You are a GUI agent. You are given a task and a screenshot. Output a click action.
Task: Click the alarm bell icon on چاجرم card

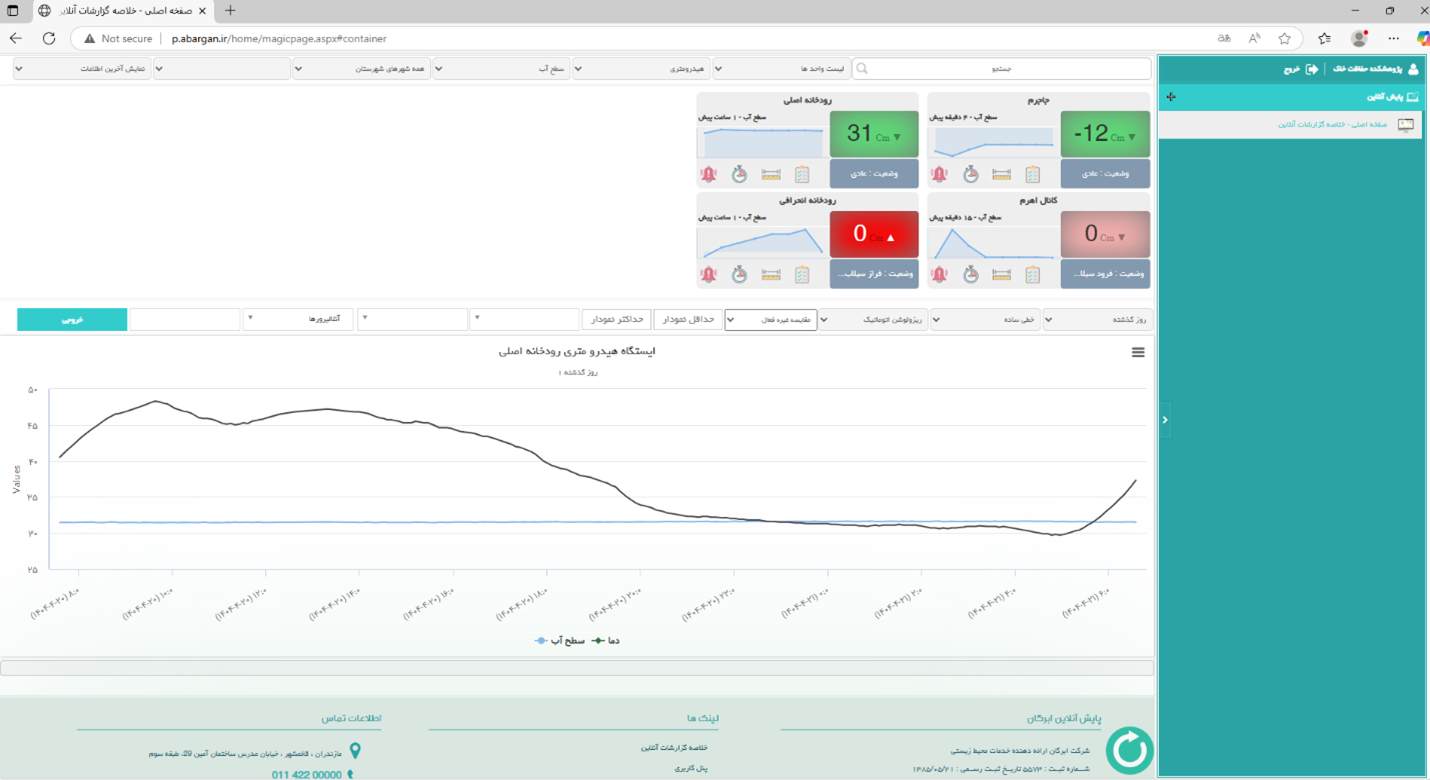pyautogui.click(x=940, y=174)
